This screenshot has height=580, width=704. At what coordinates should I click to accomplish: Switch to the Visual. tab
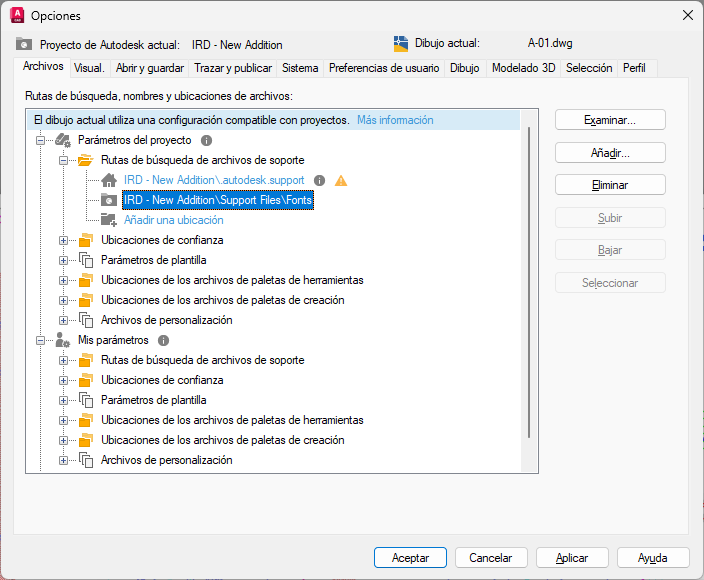pos(89,68)
